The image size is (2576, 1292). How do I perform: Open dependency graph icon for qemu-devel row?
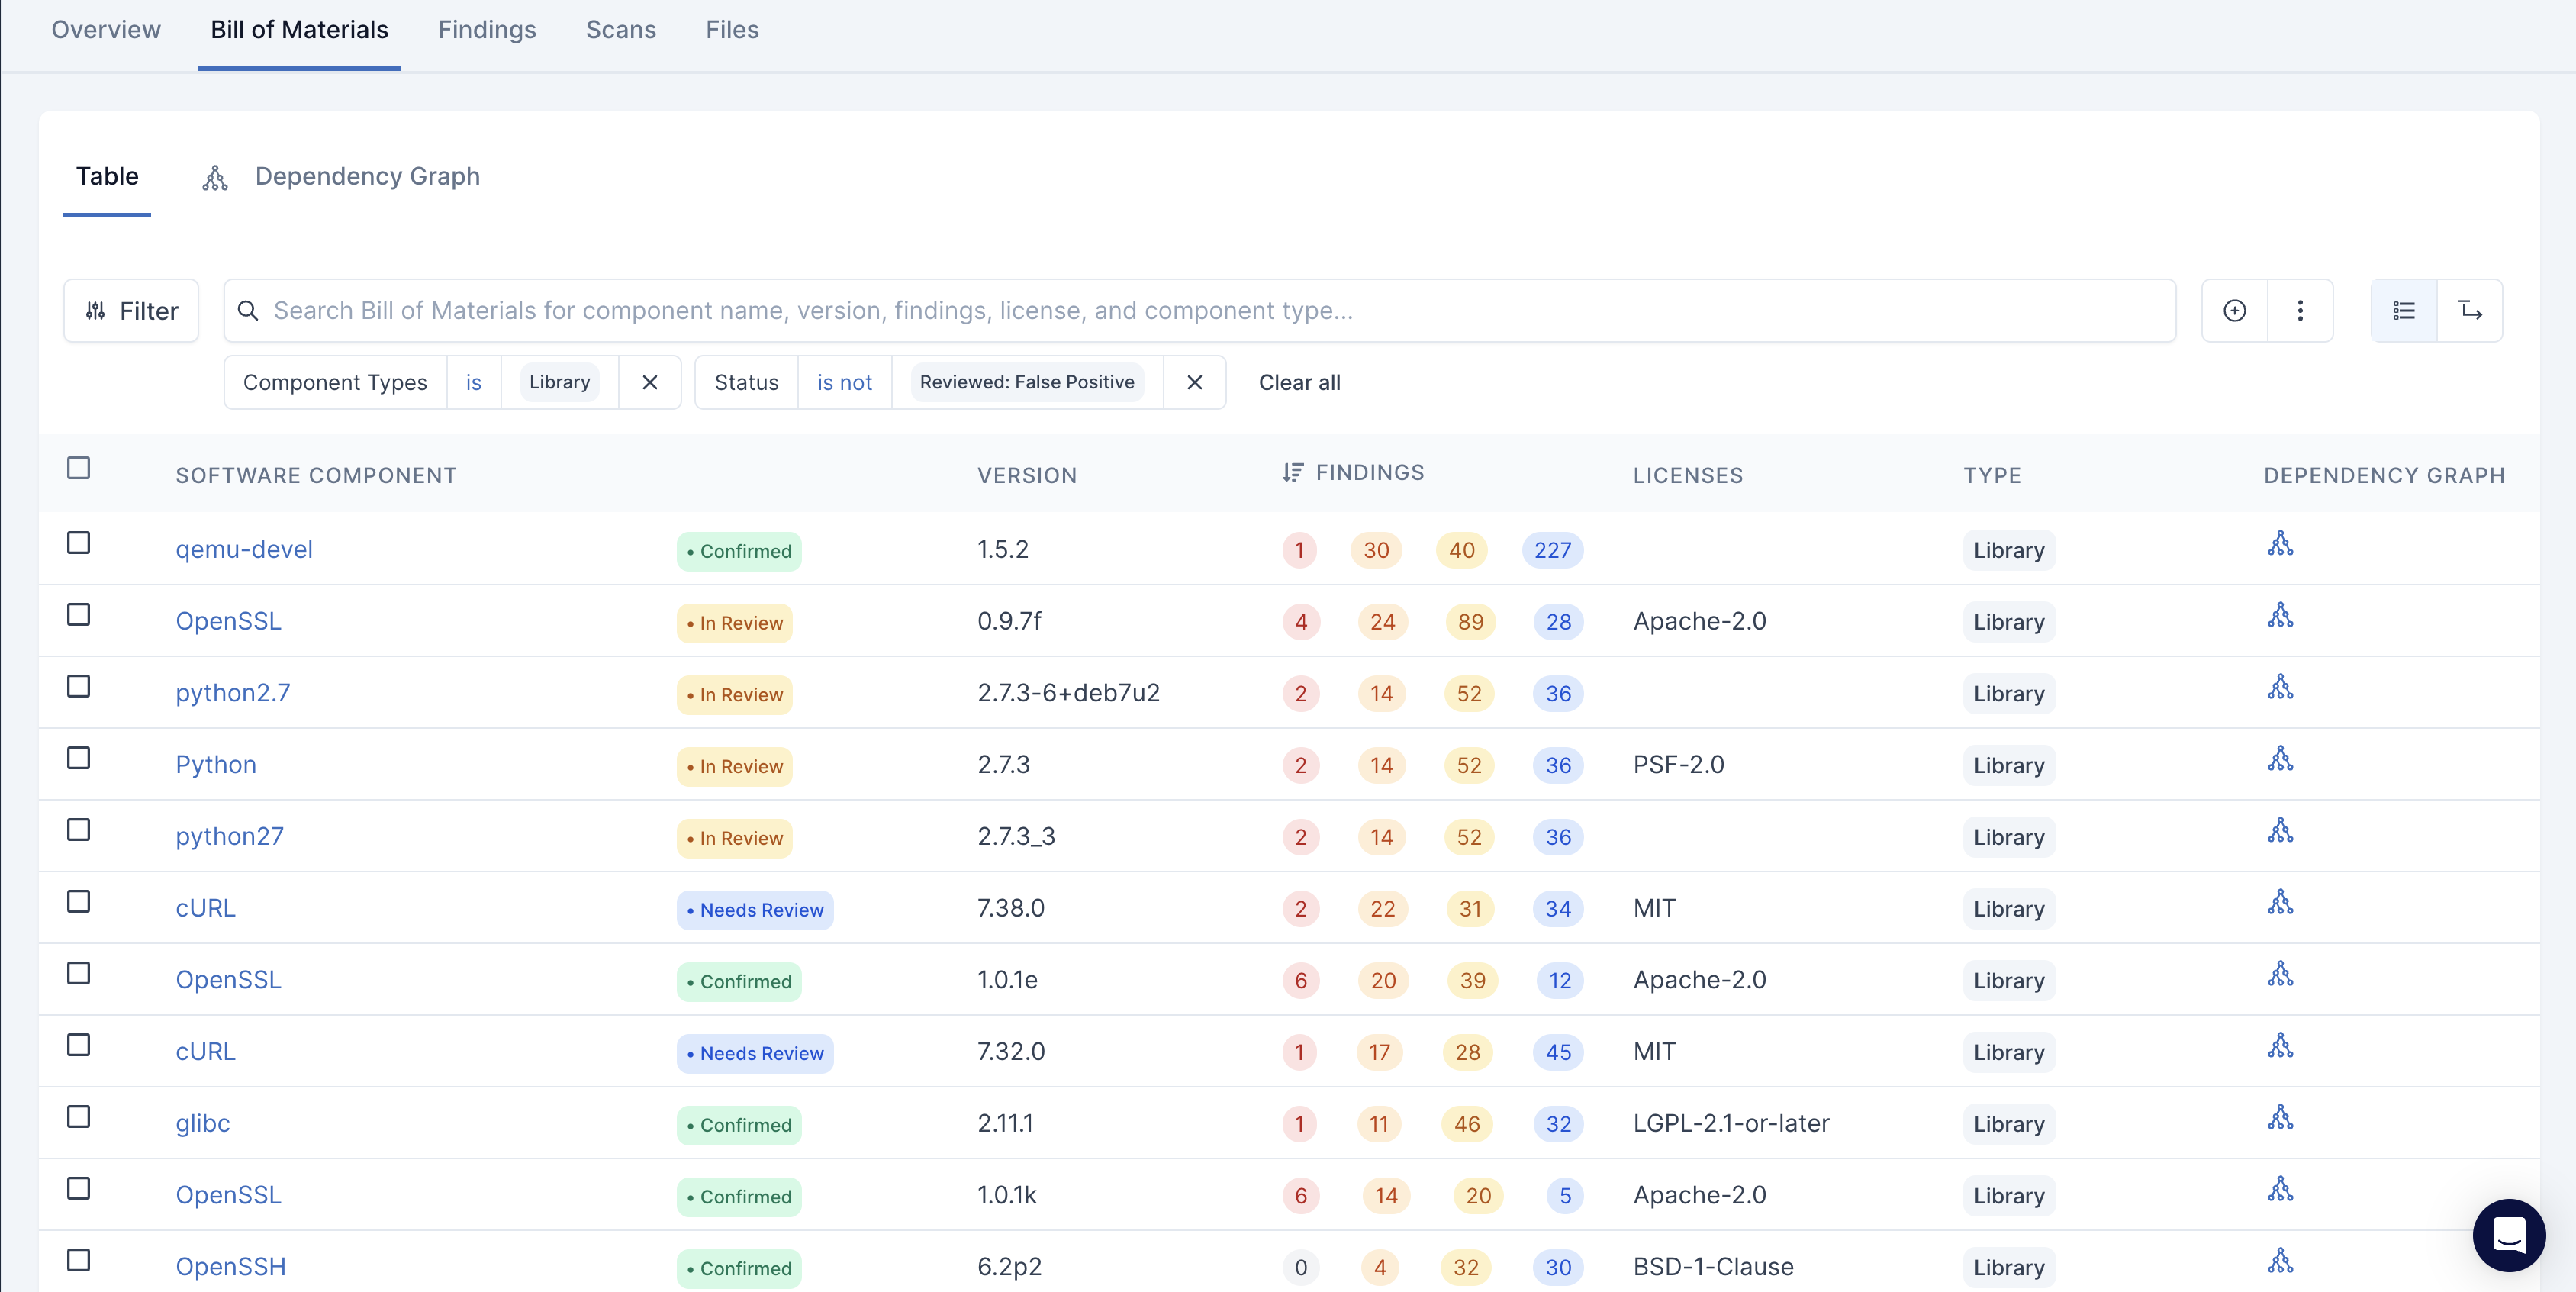2280,545
